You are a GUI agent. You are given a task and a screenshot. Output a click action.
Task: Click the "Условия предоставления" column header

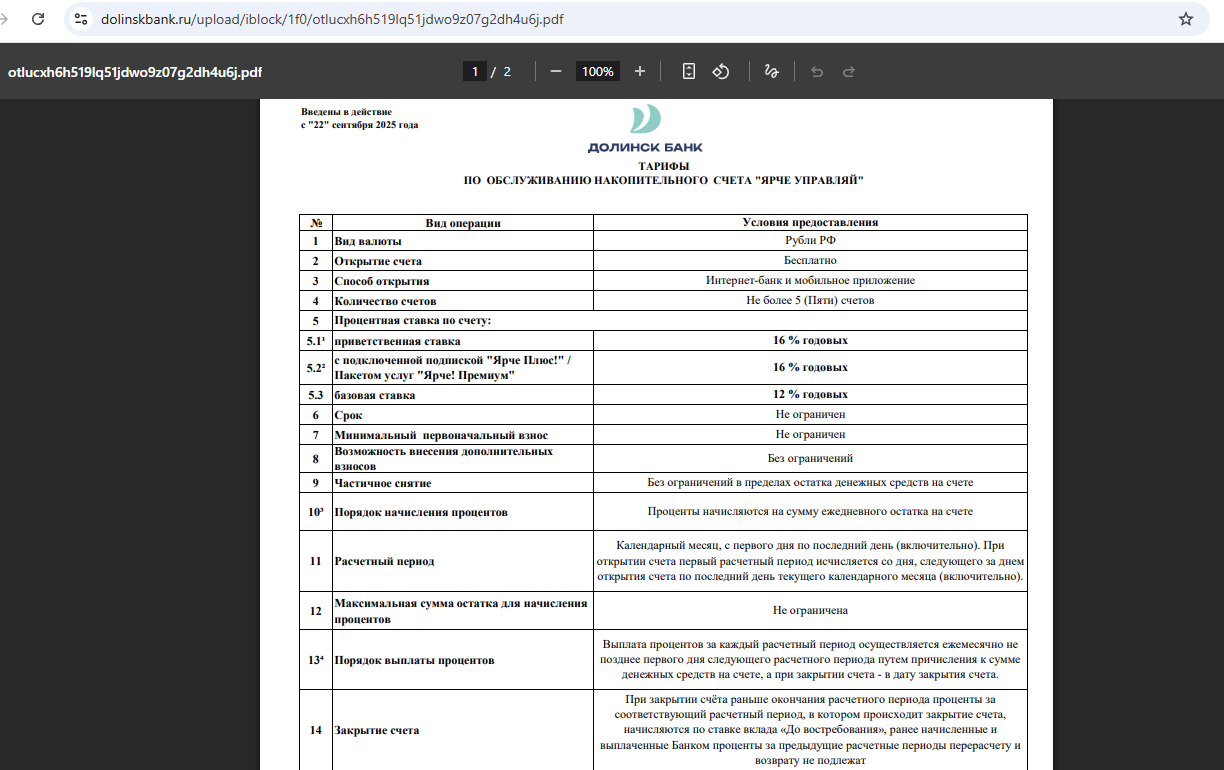tap(810, 222)
